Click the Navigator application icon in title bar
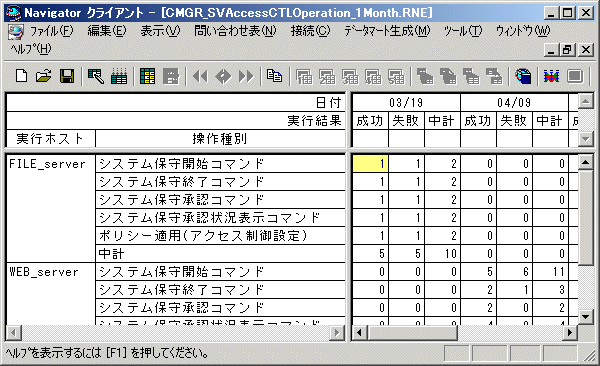The image size is (600, 366). click(13, 13)
